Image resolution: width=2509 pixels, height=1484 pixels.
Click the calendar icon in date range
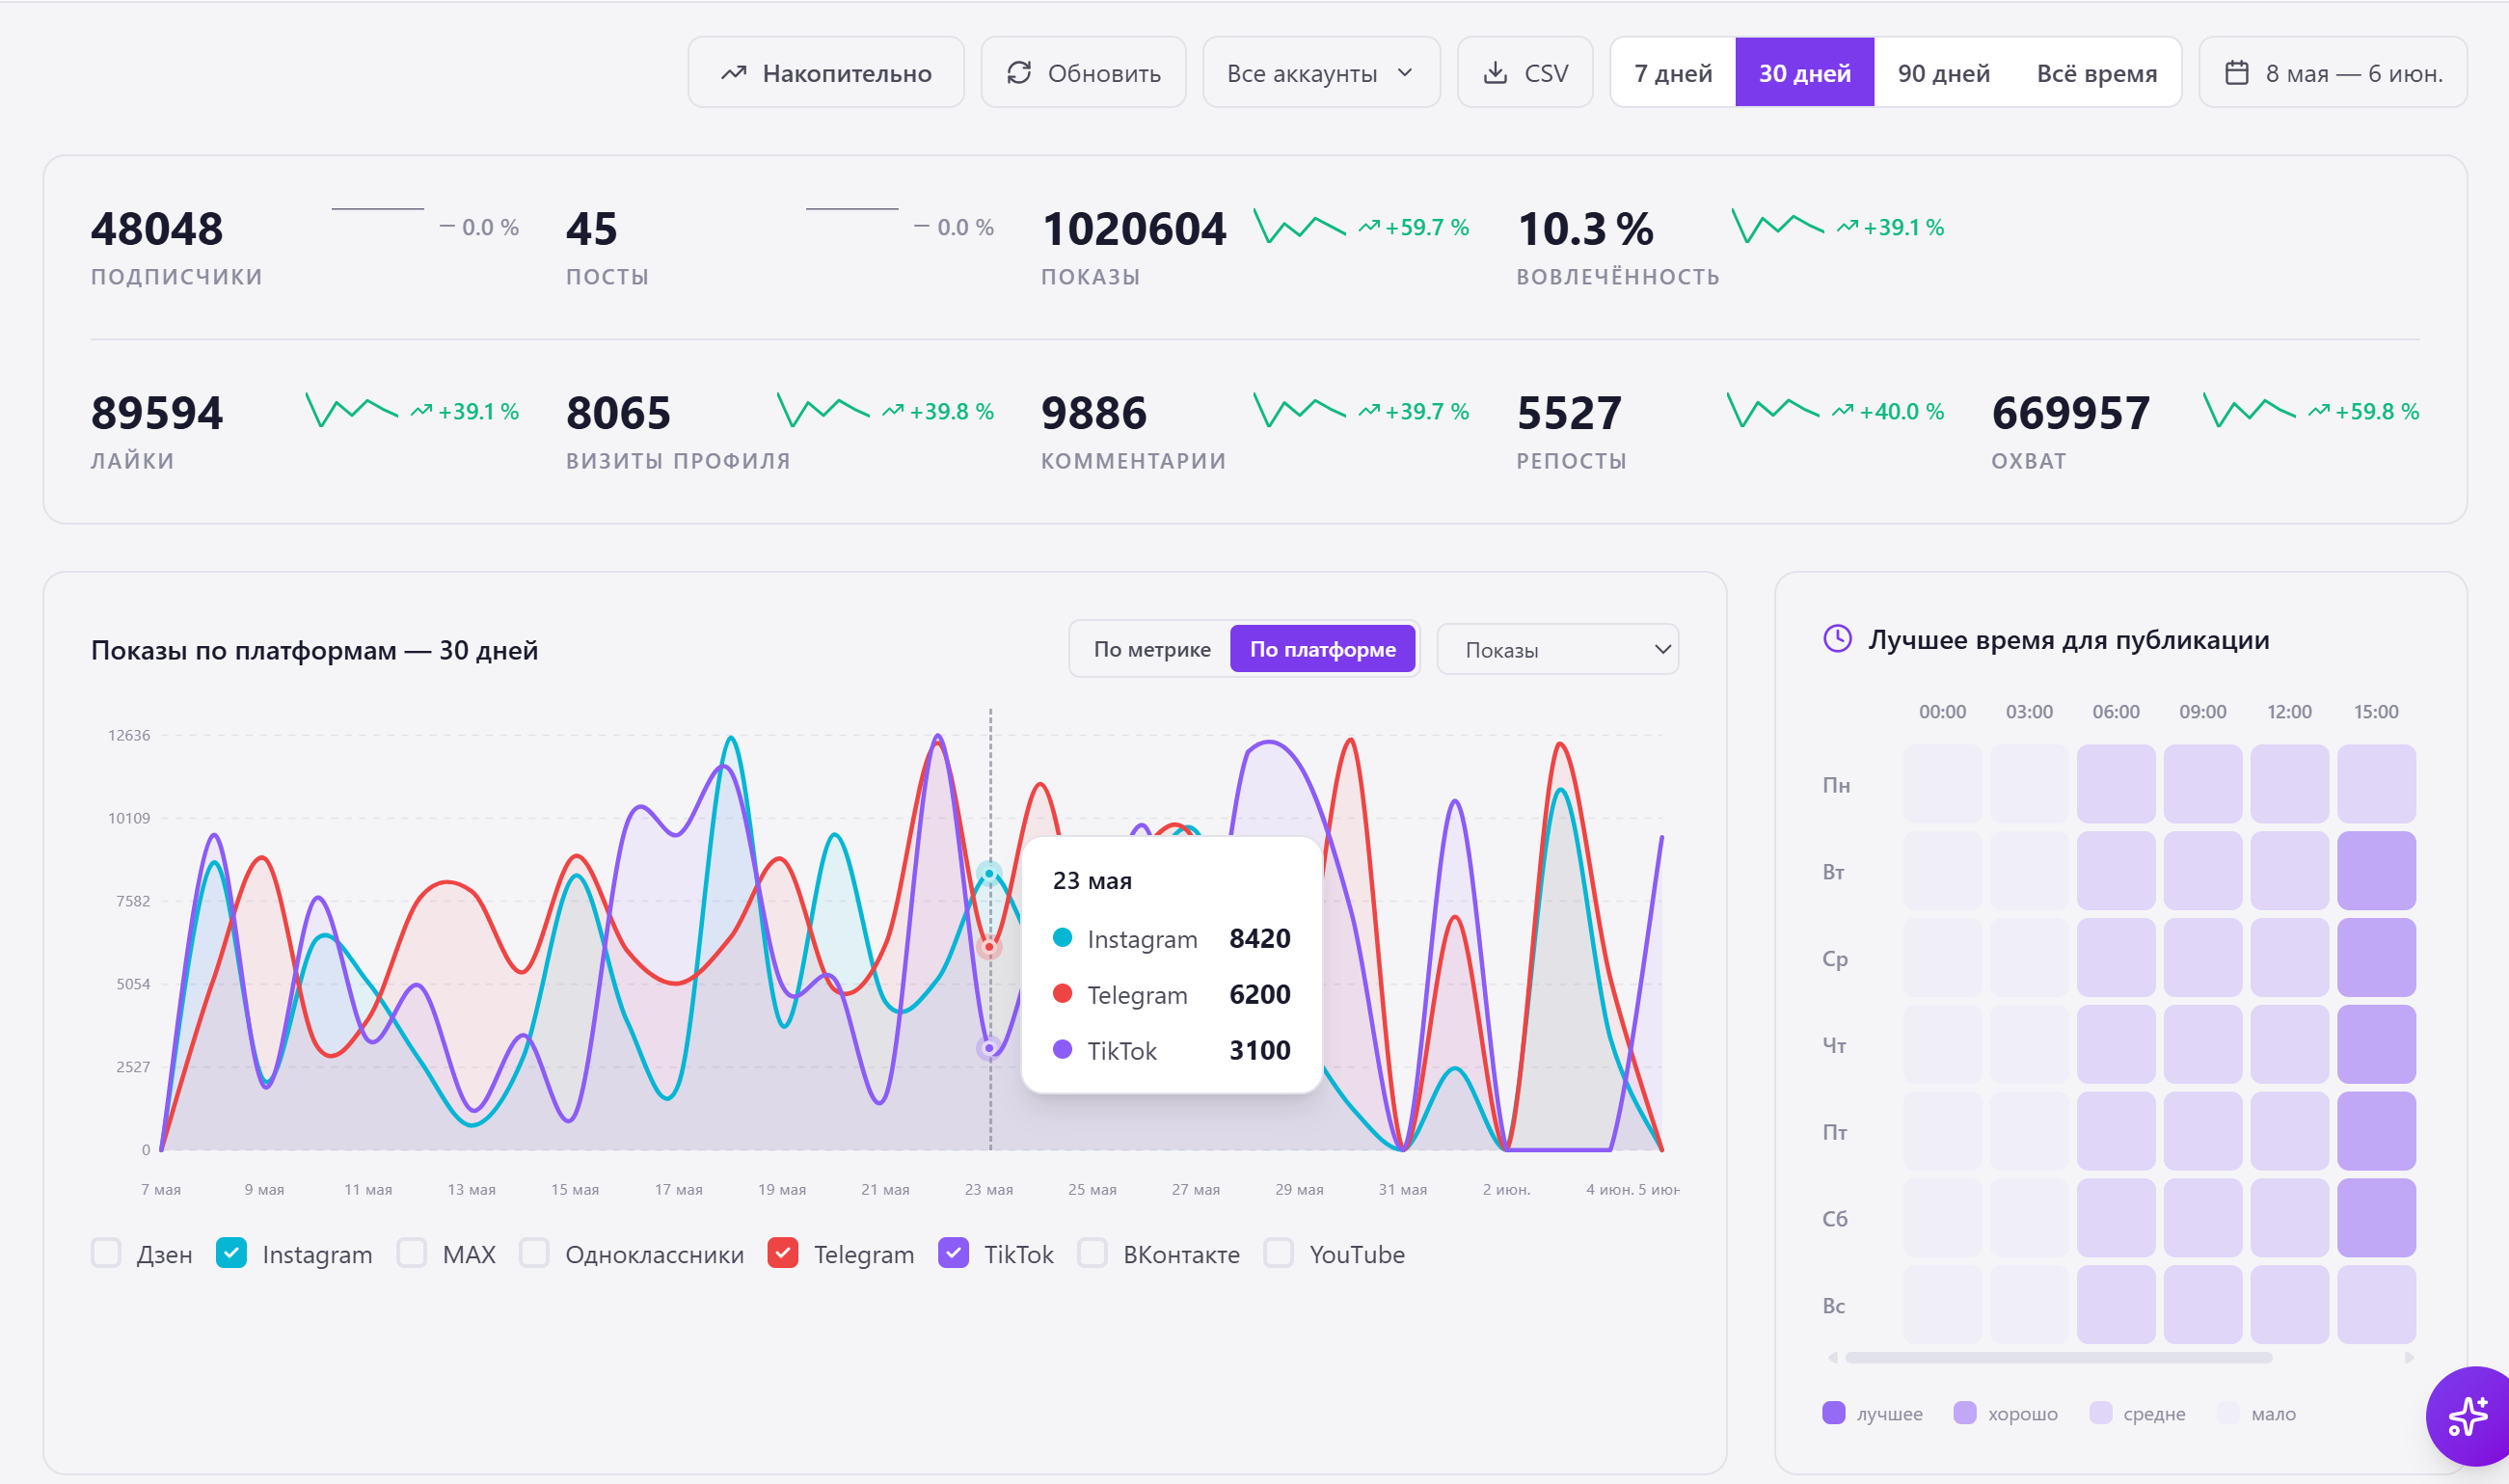(x=2237, y=73)
